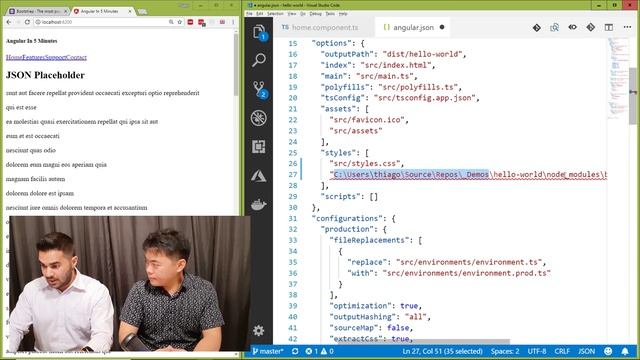Viewport: 640px width, 360px height.
Task: Open the Debug view in activity bar
Action: point(259,118)
